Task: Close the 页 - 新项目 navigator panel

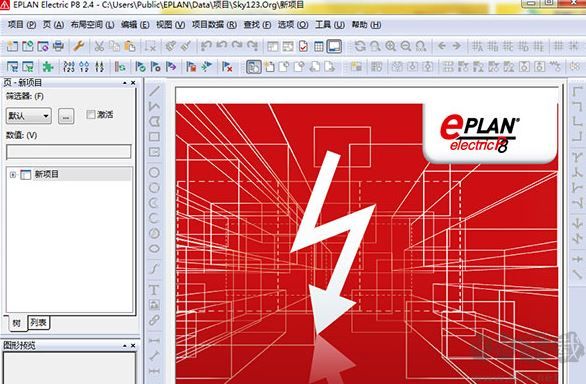Action: (133, 83)
